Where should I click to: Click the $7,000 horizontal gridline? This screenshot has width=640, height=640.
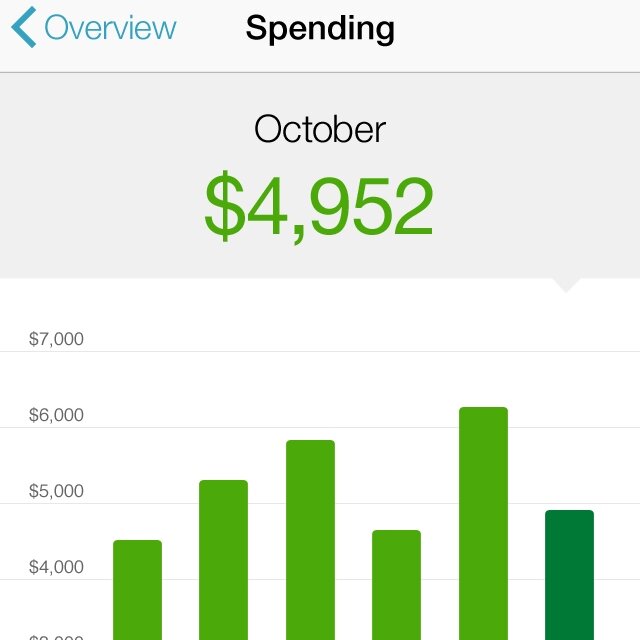320,351
